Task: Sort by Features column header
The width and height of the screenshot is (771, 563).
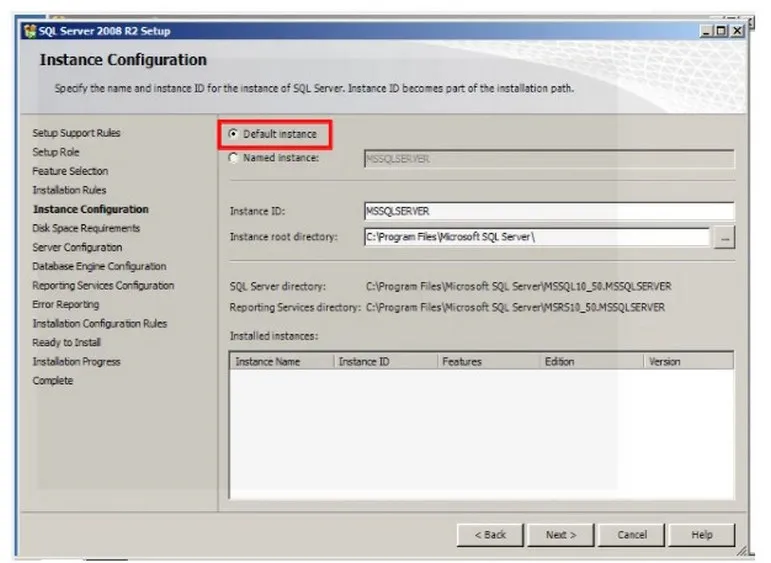Action: [x=489, y=361]
